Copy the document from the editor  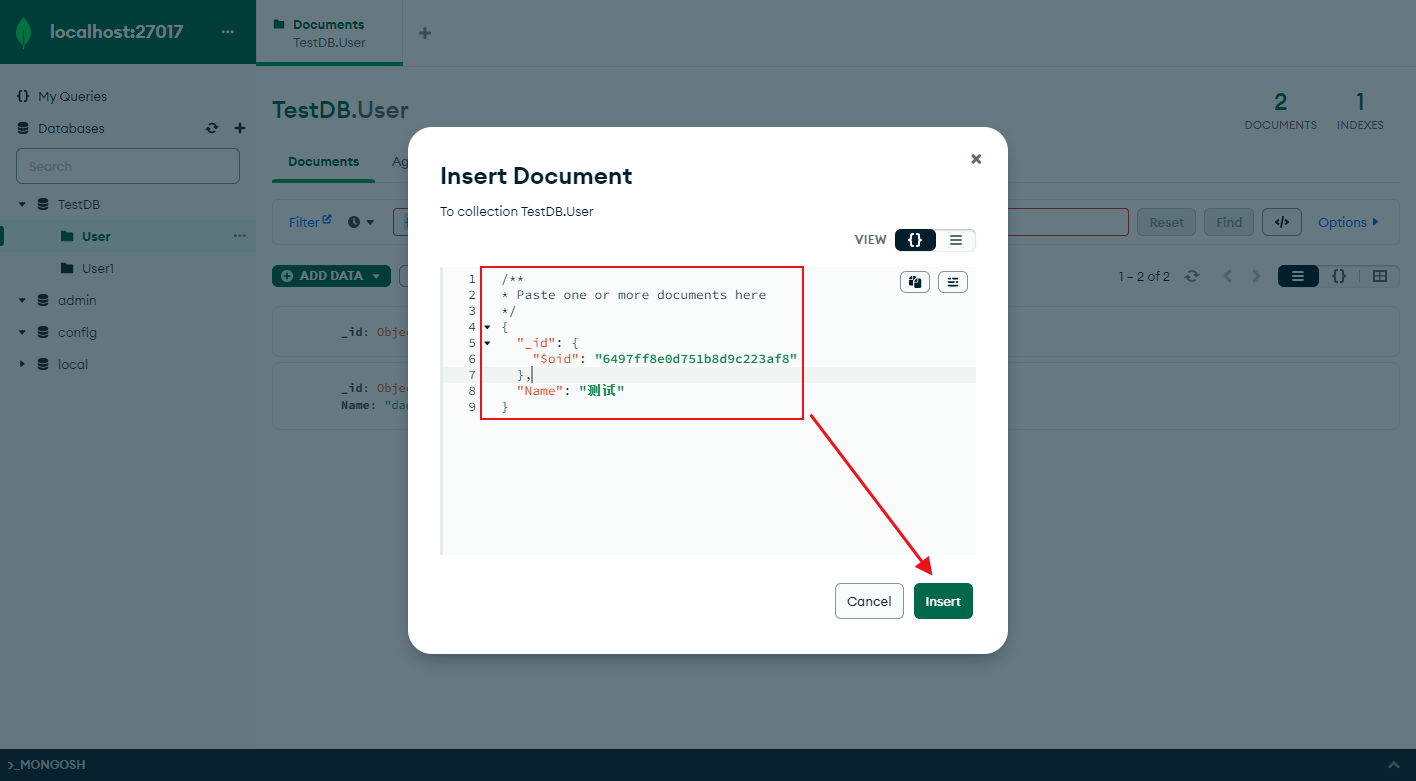[915, 282]
